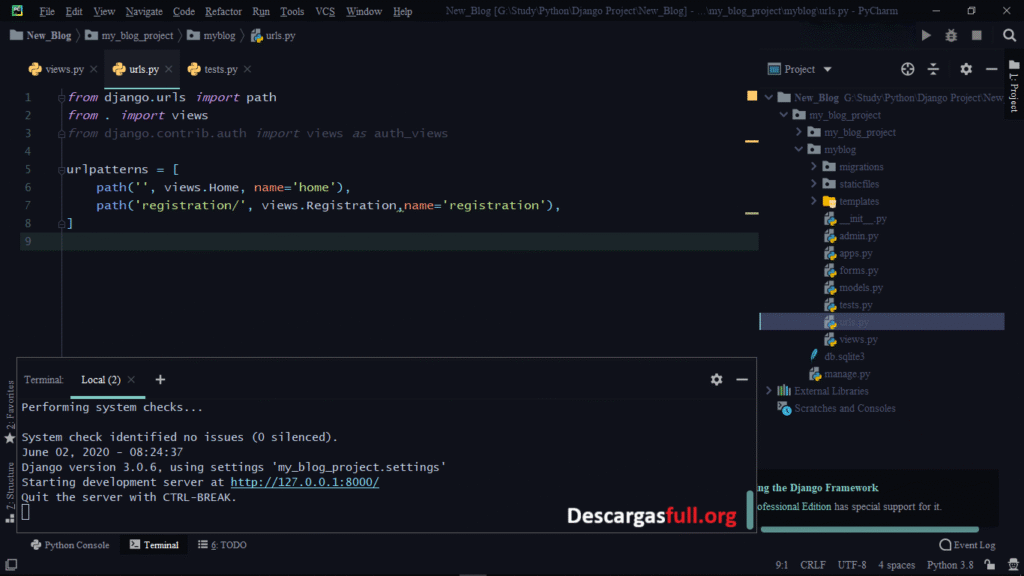Switch to the views.py editor tab

point(63,70)
